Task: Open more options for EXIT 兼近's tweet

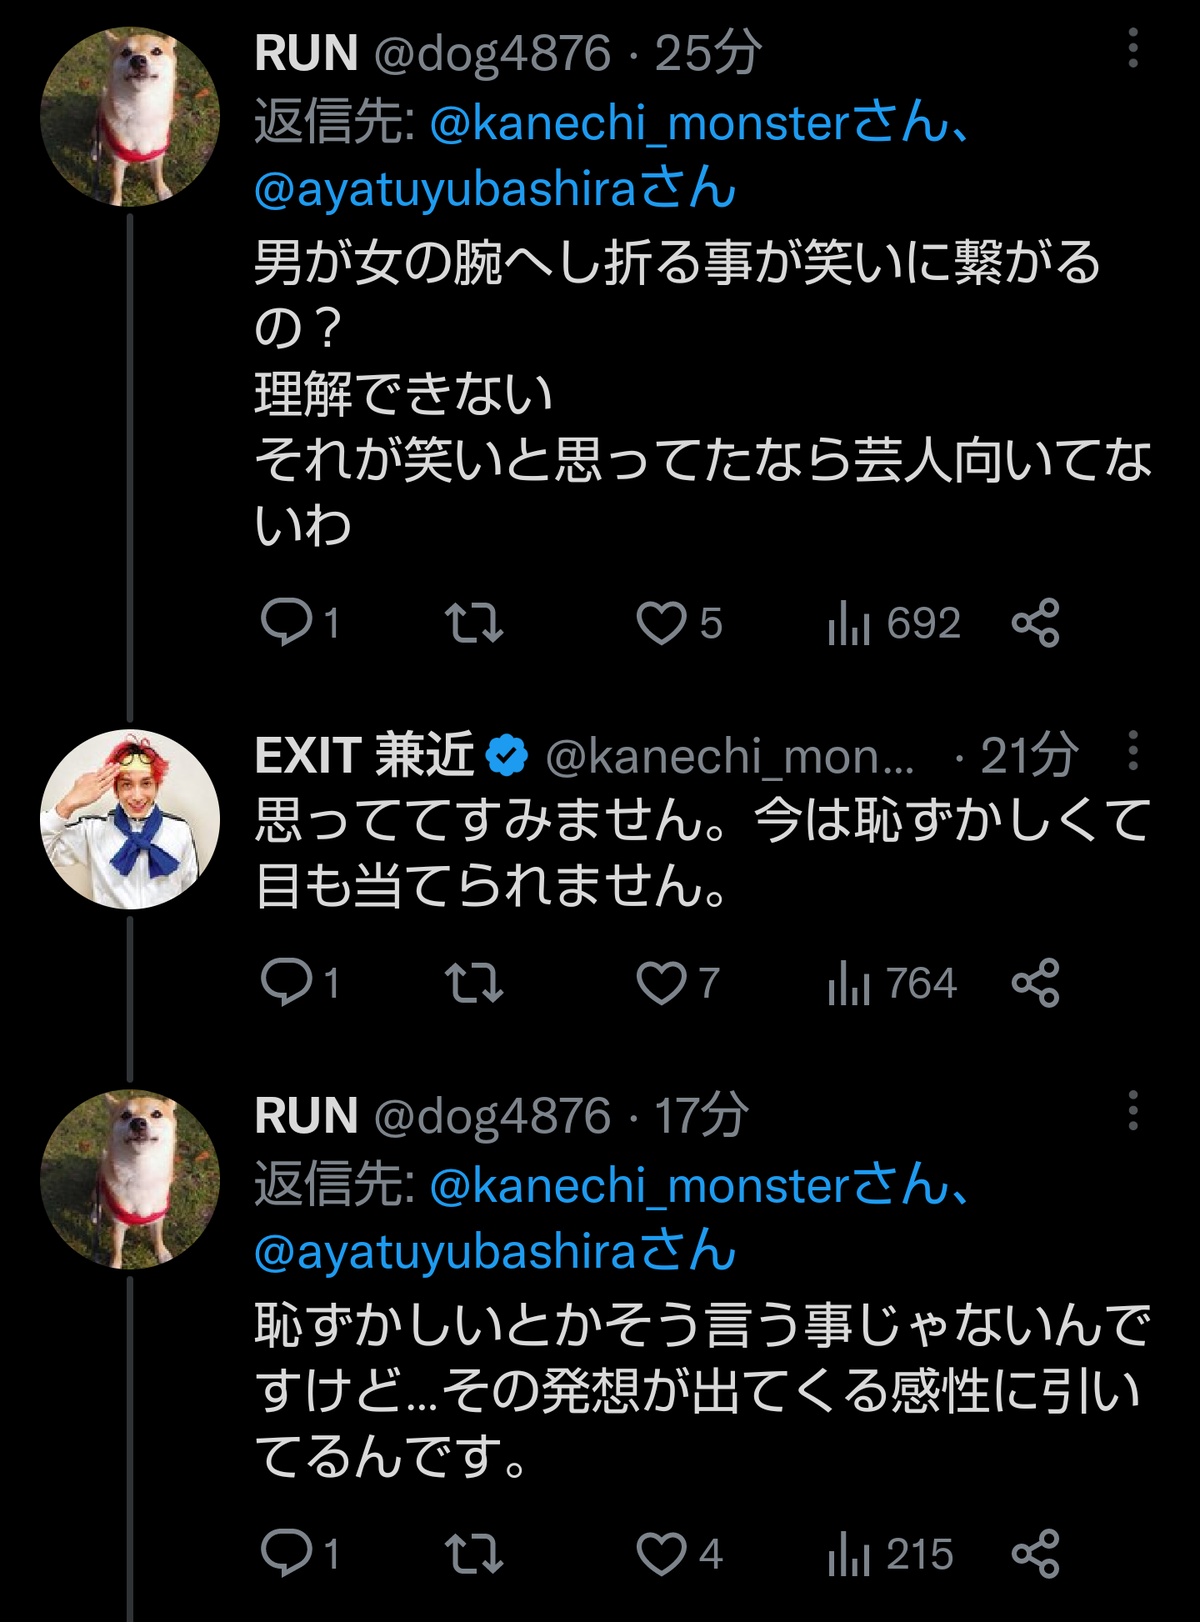Action: pos(1133,750)
